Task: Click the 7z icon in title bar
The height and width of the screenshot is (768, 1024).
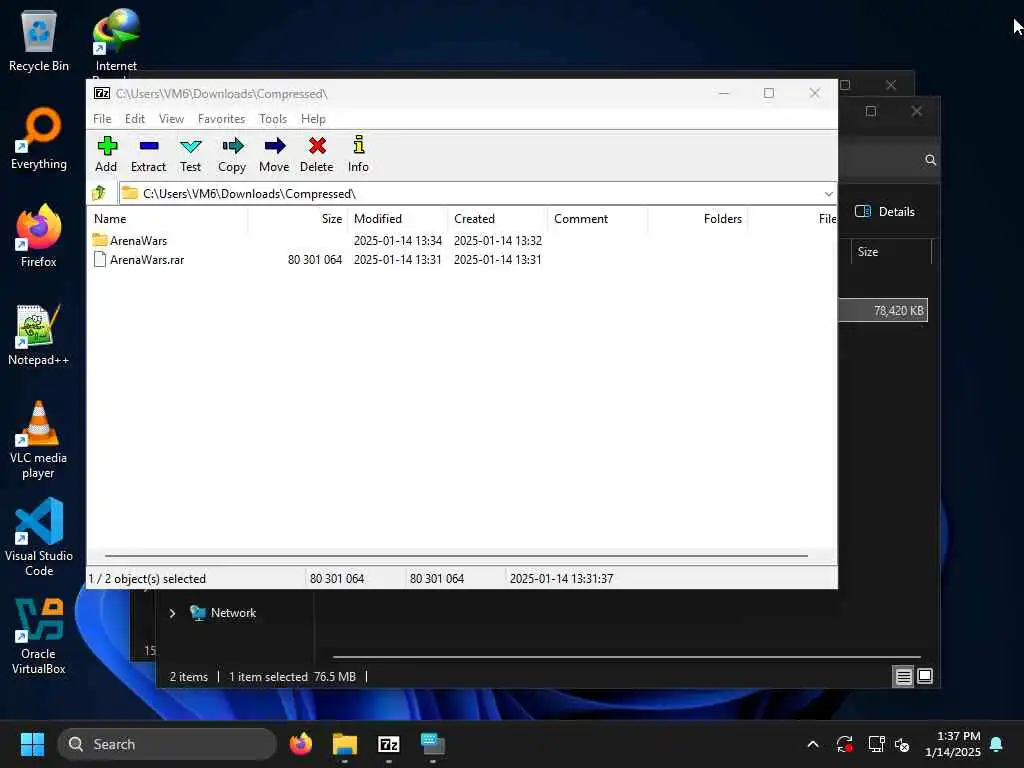Action: 102,93
